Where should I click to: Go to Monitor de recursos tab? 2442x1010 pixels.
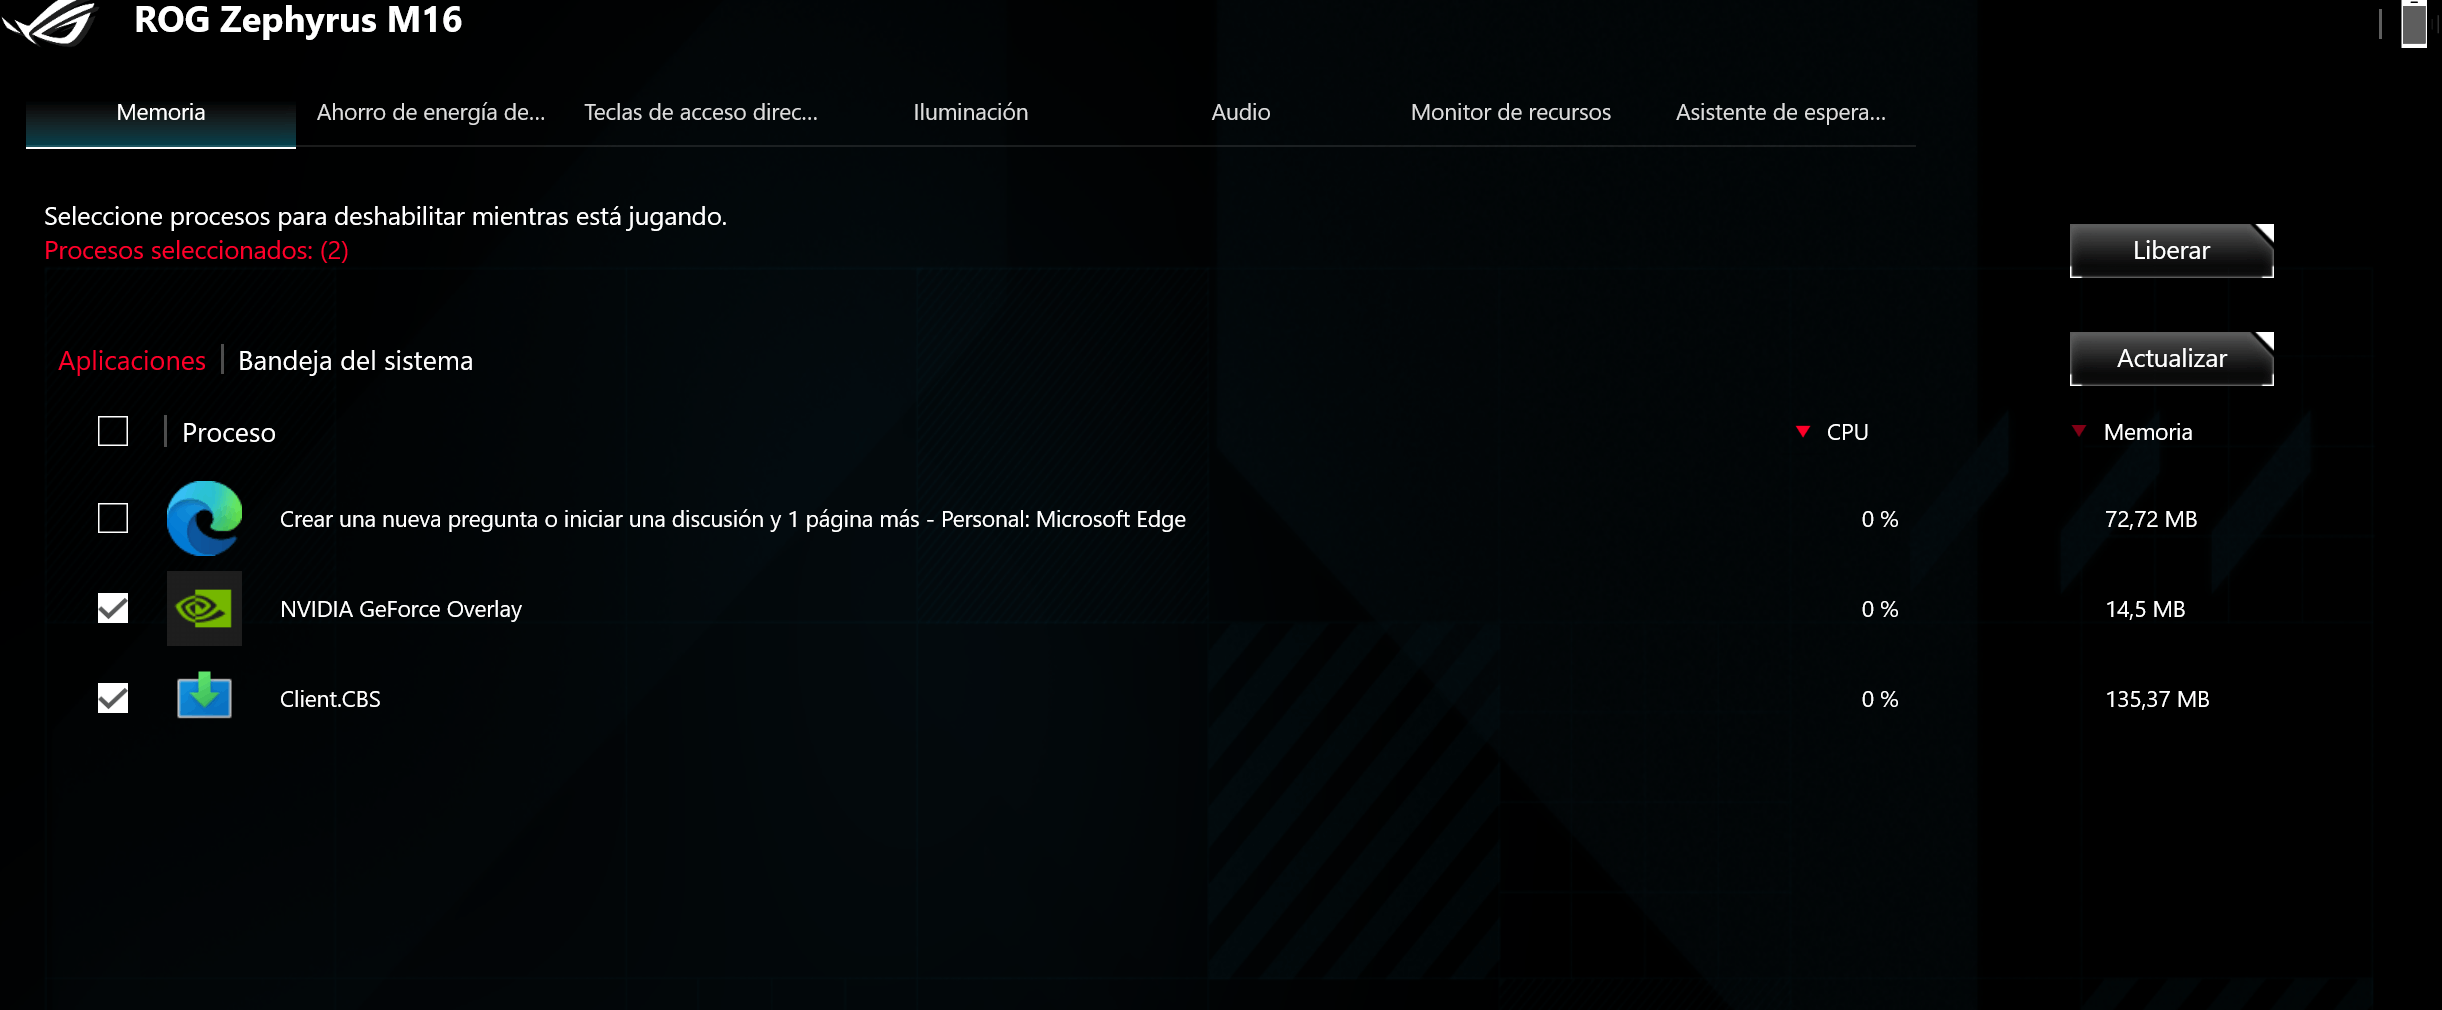[1511, 113]
